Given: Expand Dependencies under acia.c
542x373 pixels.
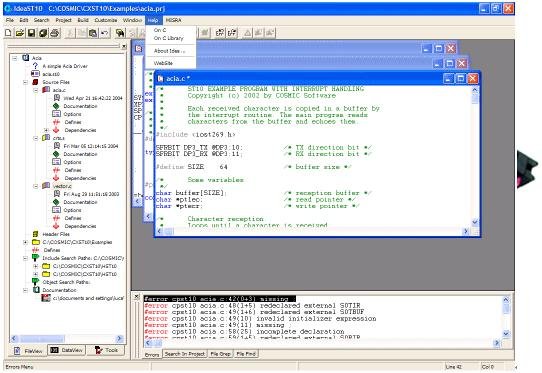Looking at the screenshot, I should (x=46, y=130).
